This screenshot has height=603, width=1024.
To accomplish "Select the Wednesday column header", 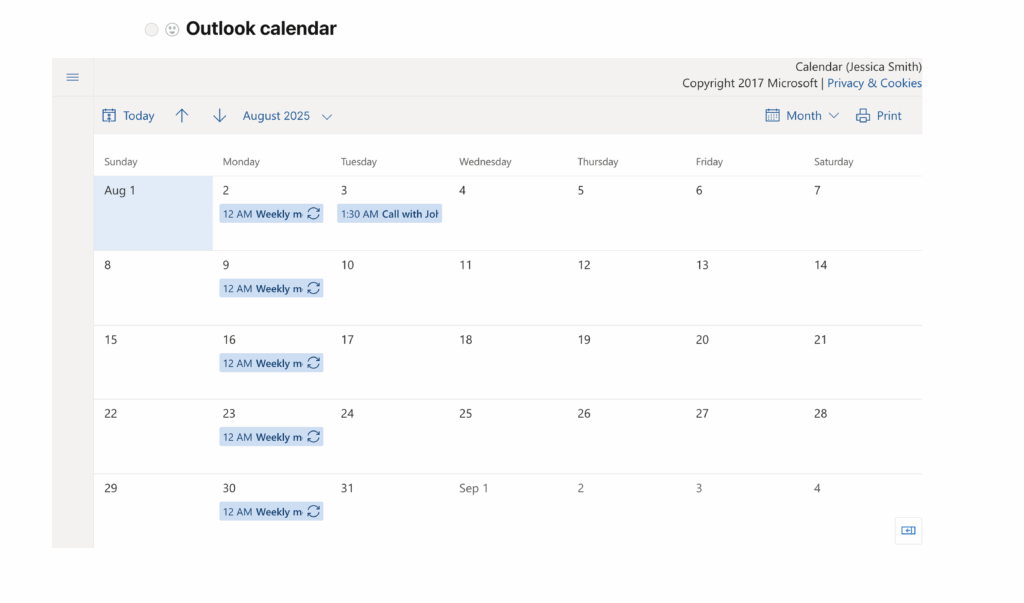I will click(x=485, y=161).
